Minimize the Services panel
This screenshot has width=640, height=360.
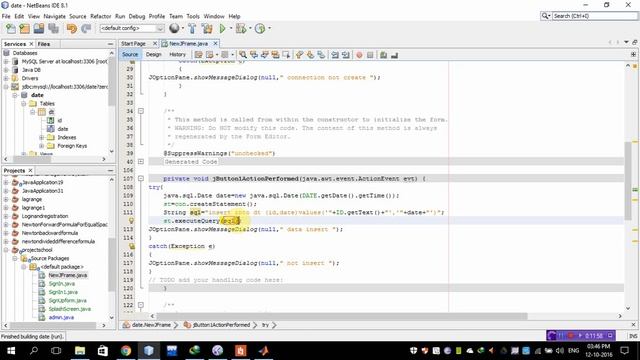pyautogui.click(x=111, y=44)
